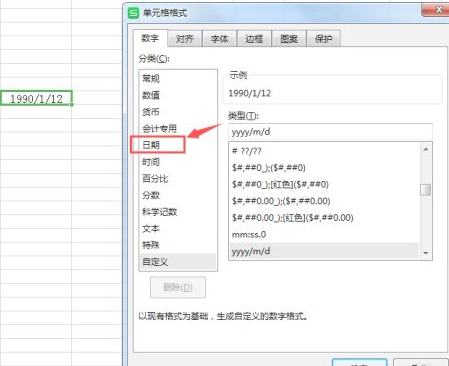Pick the 百分比 category
Screen dimensions: 449x366
click(x=177, y=179)
